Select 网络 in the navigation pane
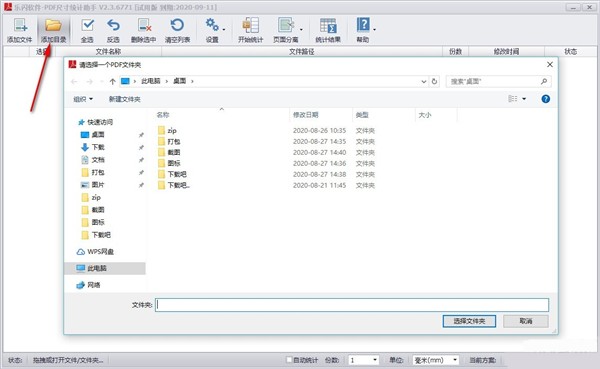Viewport: 600px width, 369px height. 94,285
